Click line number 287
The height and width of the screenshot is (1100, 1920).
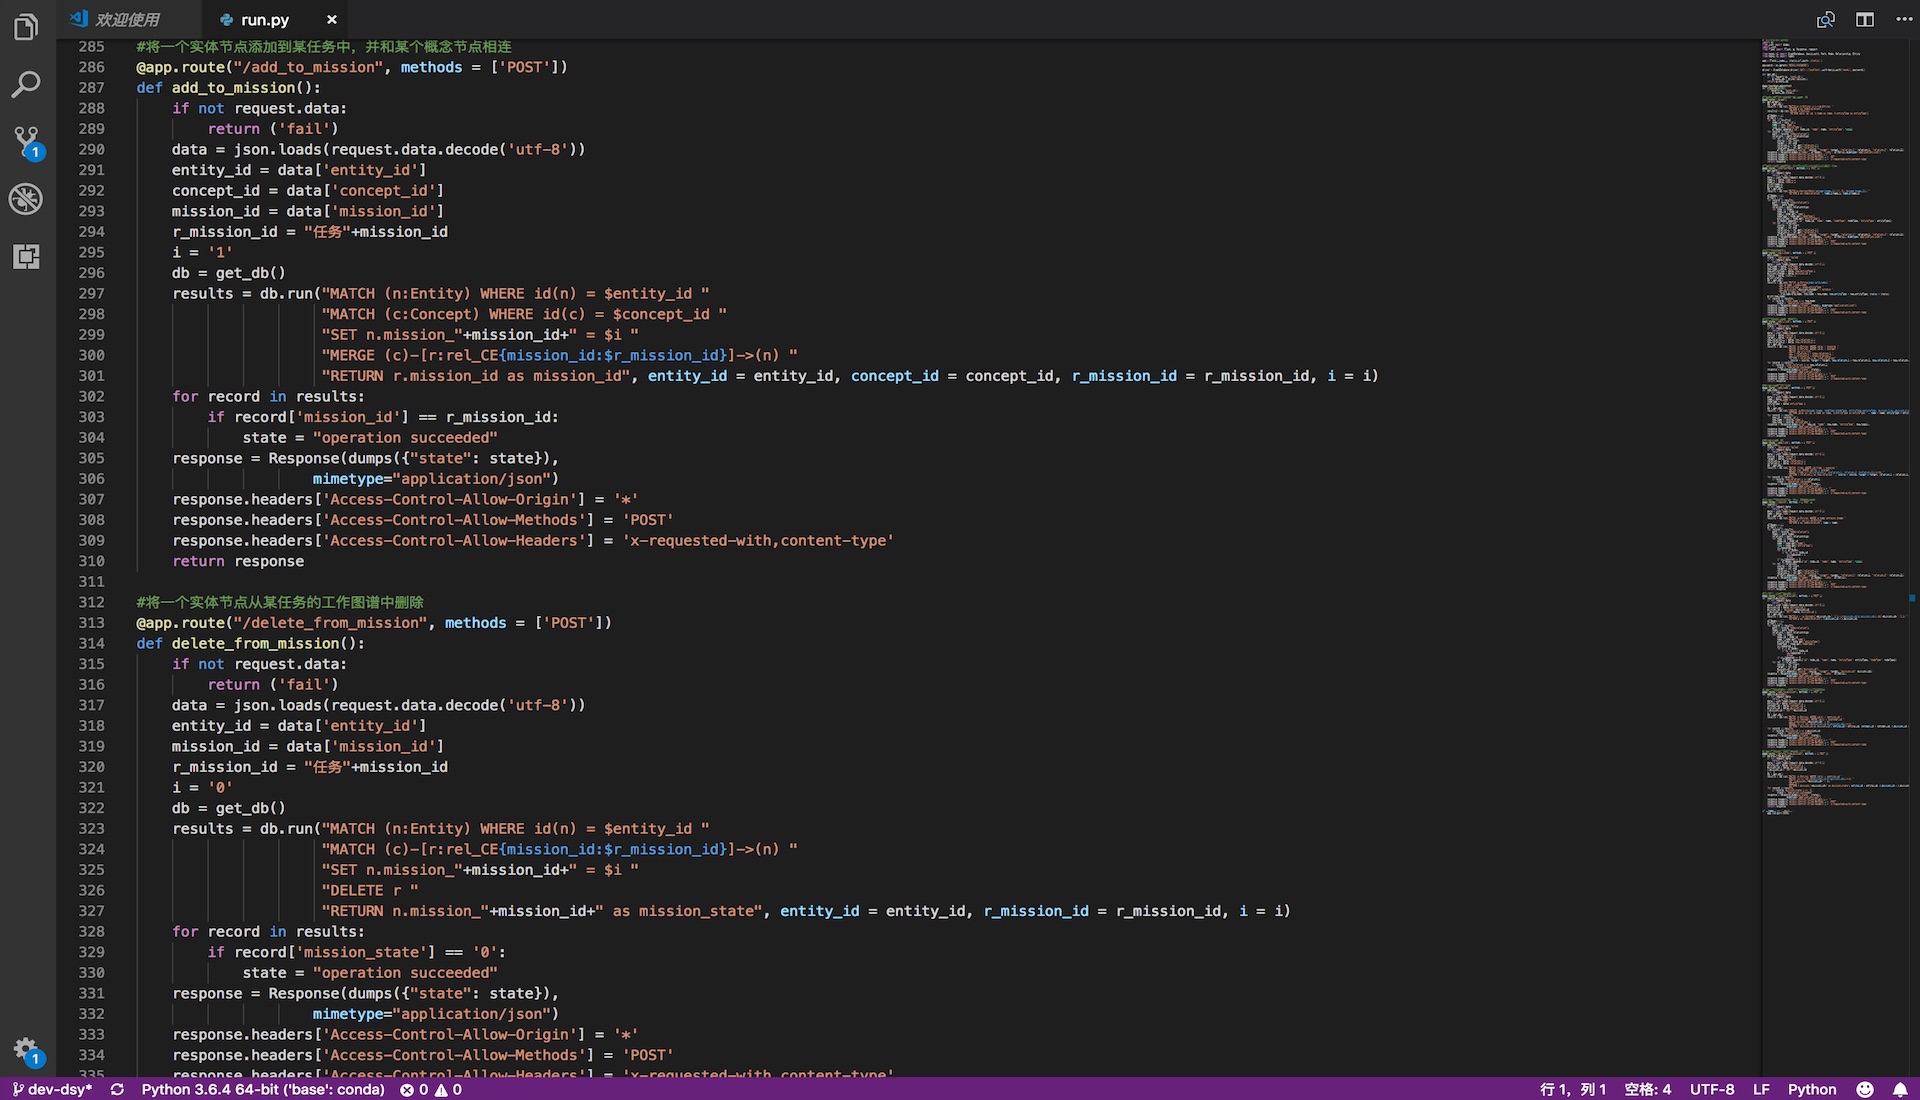pyautogui.click(x=91, y=87)
